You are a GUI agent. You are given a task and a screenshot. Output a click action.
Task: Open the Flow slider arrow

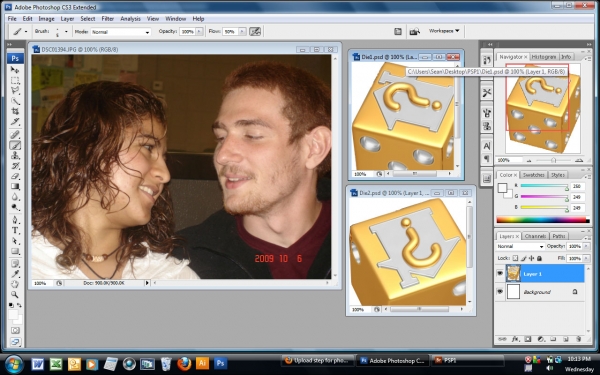pos(242,32)
